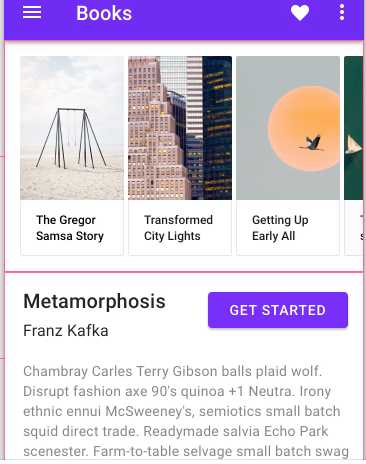Select Getting Up Early All title
The image size is (366, 464).
(x=280, y=228)
